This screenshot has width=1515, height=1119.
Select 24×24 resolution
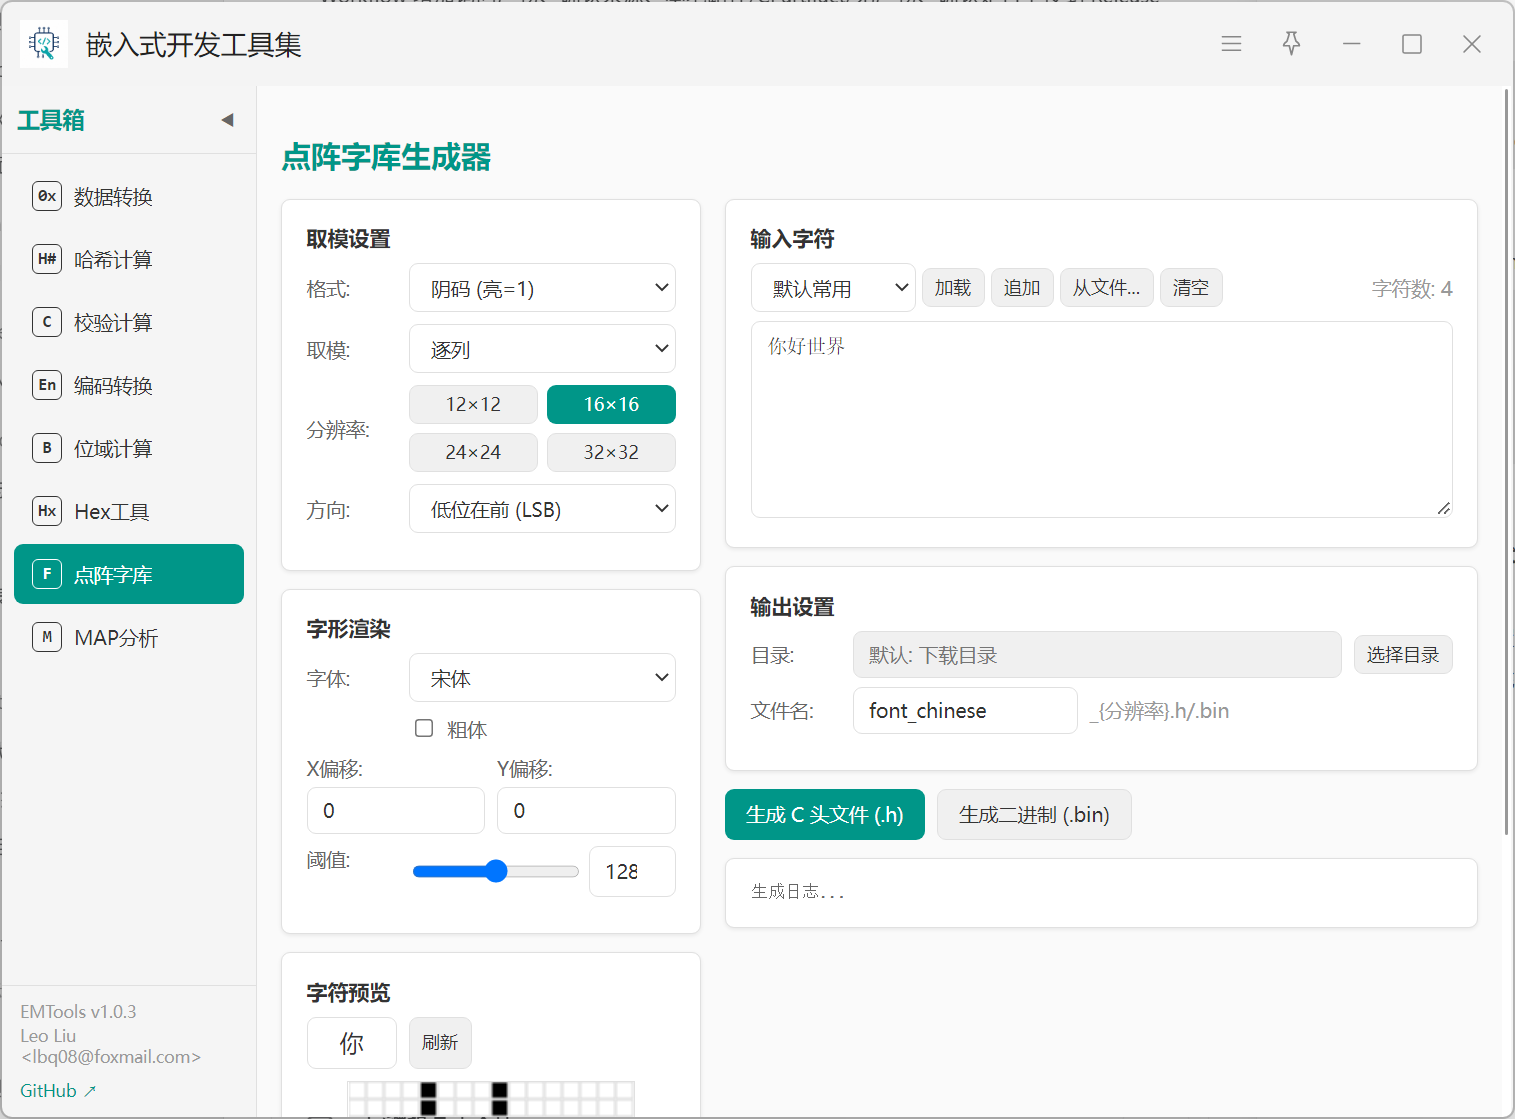tap(473, 452)
